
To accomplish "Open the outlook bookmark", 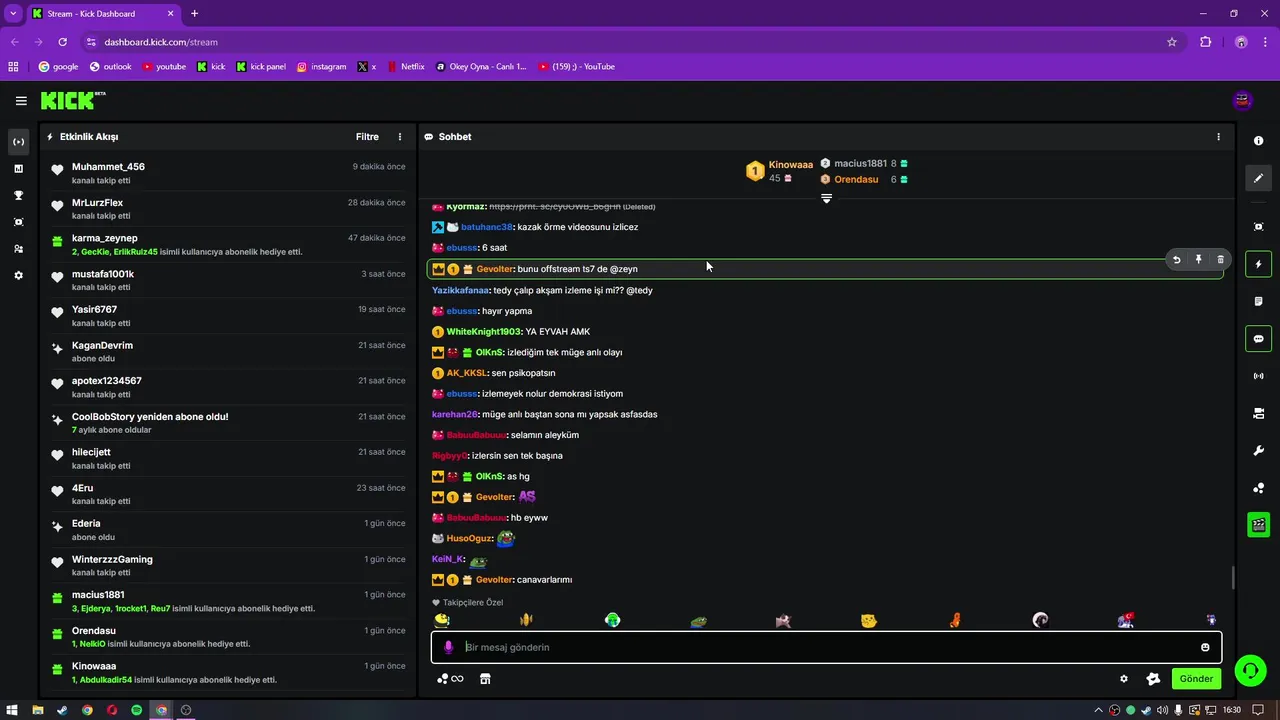I will pyautogui.click(x=110, y=67).
